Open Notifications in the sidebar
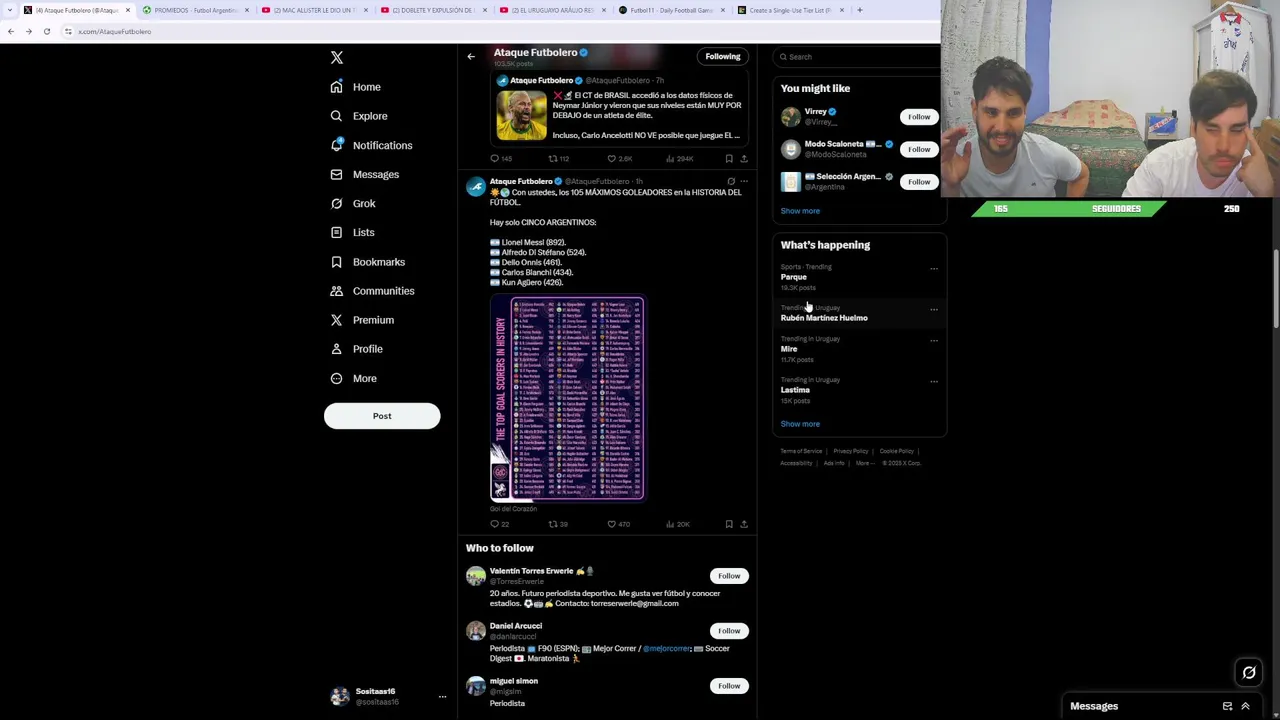 [x=371, y=145]
